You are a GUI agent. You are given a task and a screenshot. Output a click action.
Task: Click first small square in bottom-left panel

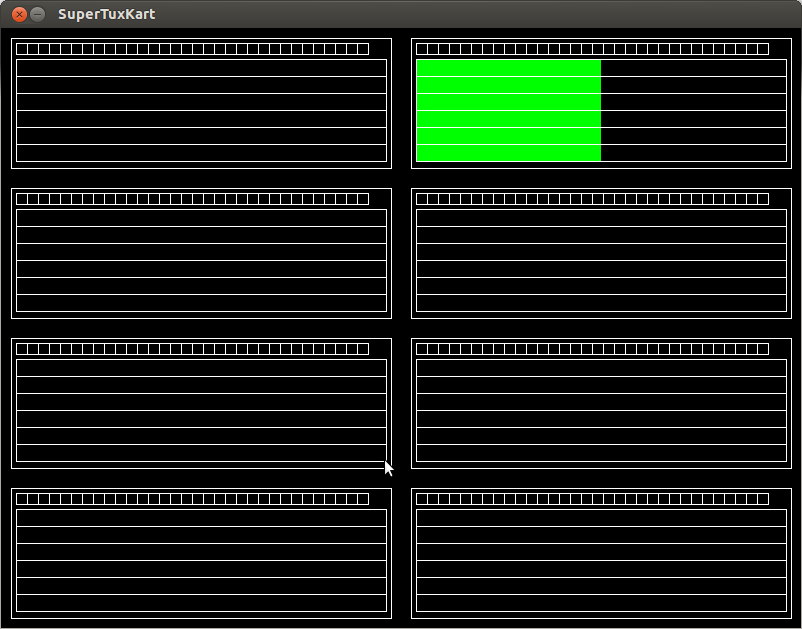[22, 499]
